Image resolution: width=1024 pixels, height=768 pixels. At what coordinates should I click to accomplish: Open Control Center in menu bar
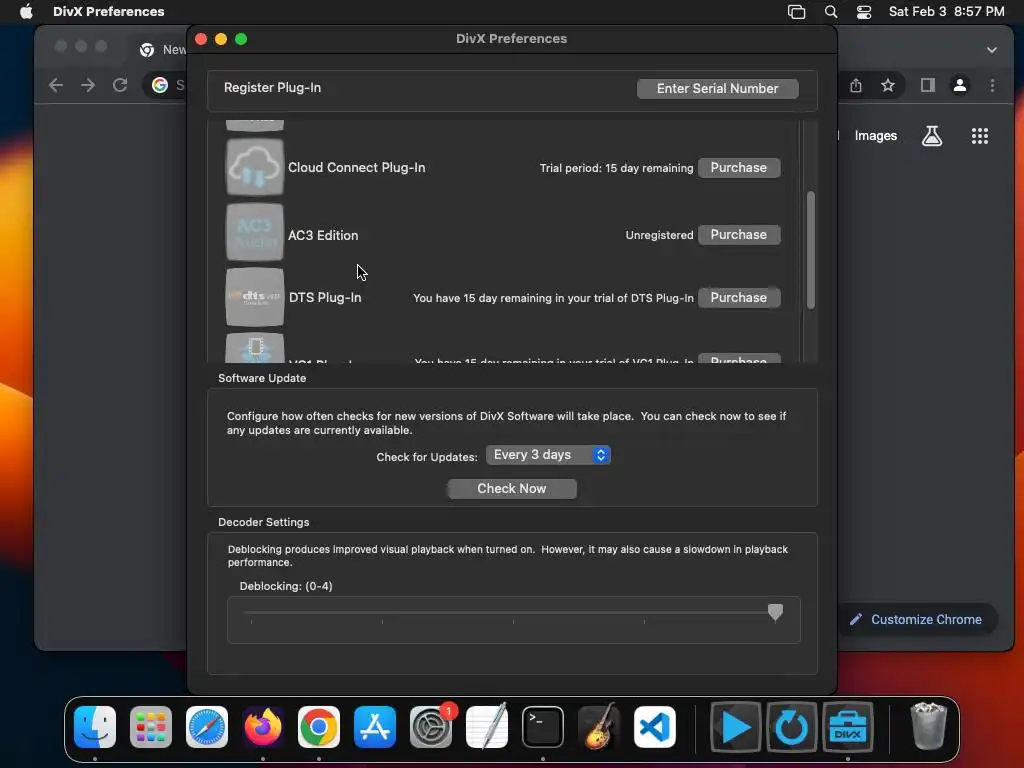[864, 12]
